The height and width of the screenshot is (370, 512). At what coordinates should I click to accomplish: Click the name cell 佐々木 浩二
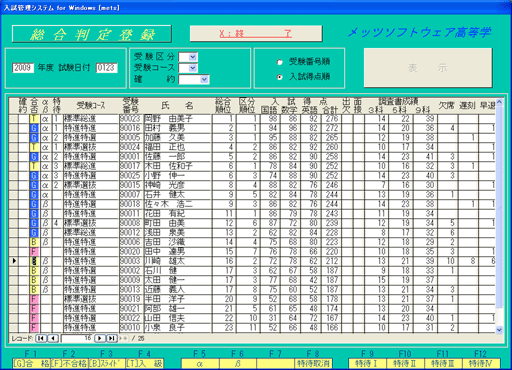(x=178, y=204)
